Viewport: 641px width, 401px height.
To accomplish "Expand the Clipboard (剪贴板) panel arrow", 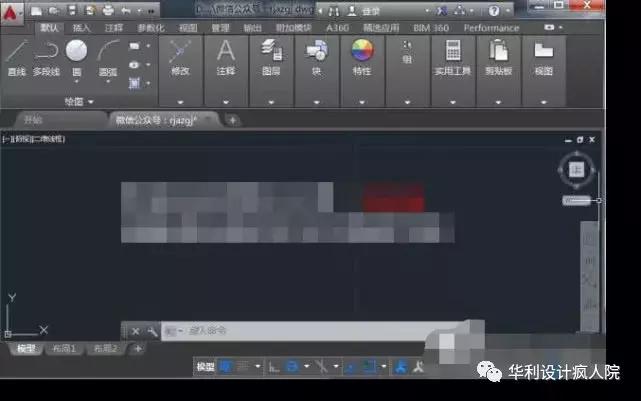I will 498,102.
